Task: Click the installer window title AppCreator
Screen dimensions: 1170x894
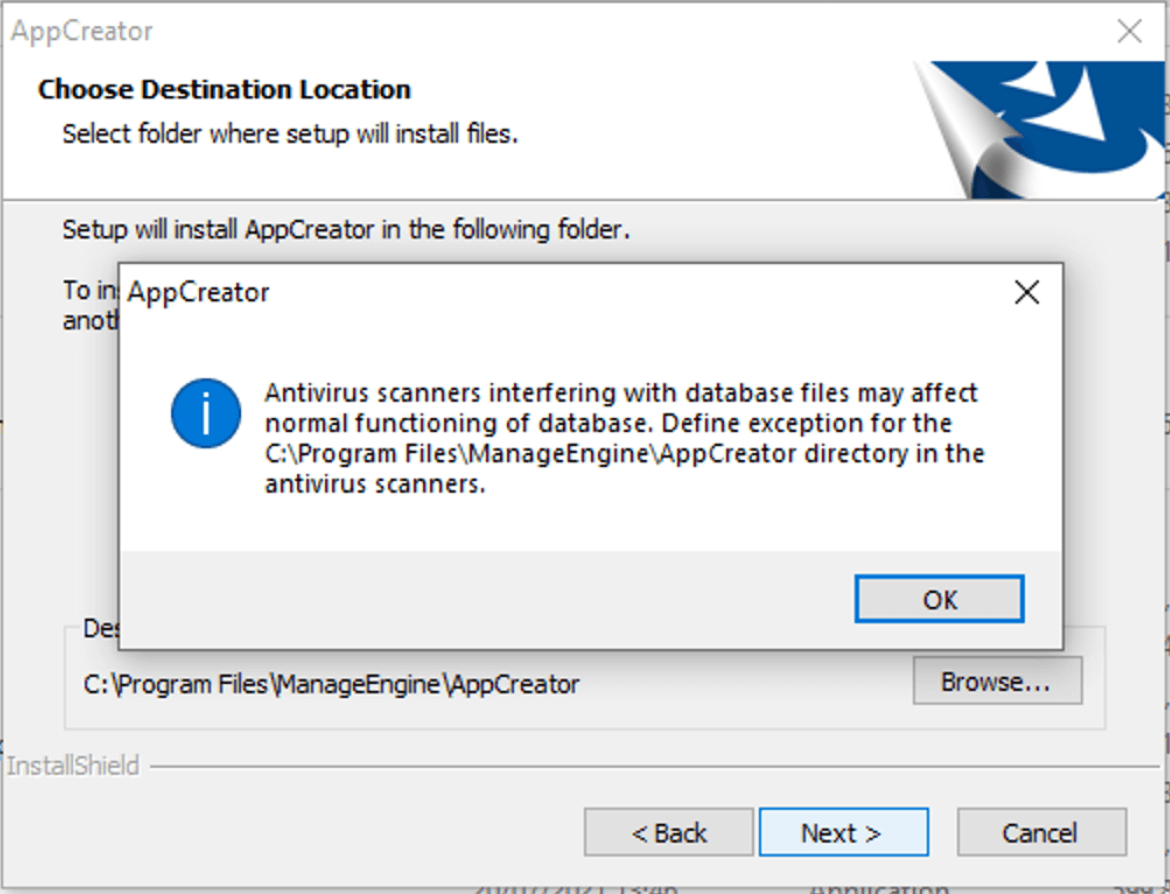Action: (x=82, y=31)
